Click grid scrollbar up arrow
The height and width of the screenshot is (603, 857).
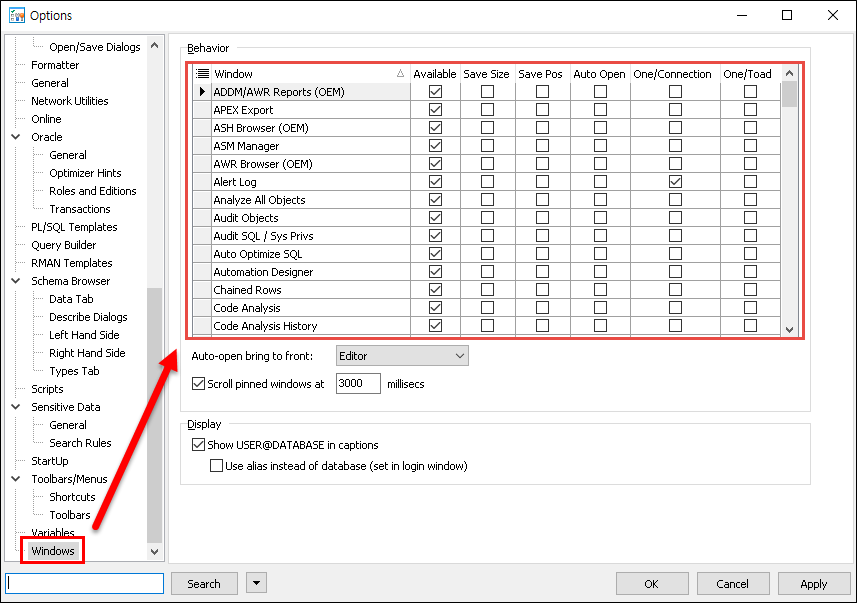tap(789, 73)
